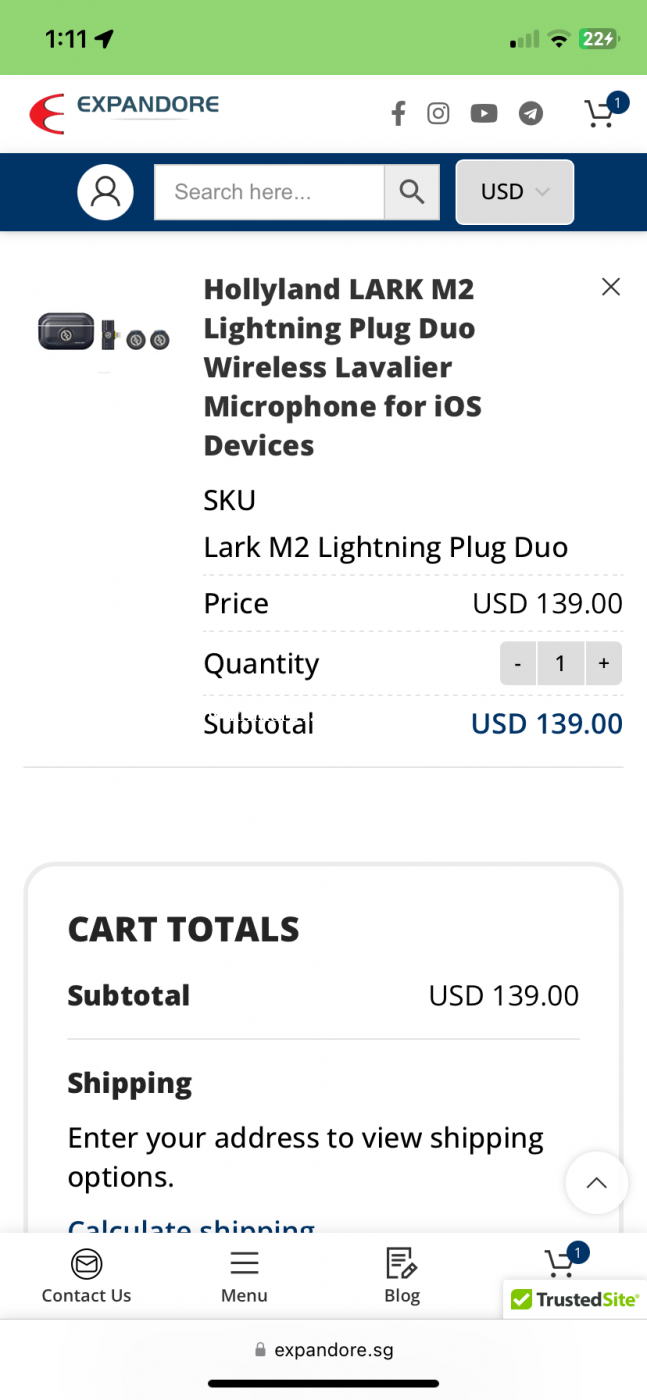Open the Telegram icon link
Screen dimensions: 647x1400
(x=531, y=113)
